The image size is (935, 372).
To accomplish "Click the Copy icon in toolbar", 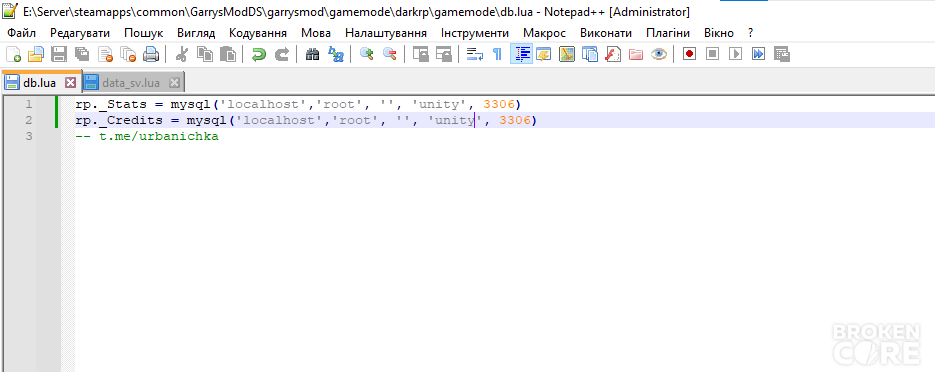I will (205, 55).
